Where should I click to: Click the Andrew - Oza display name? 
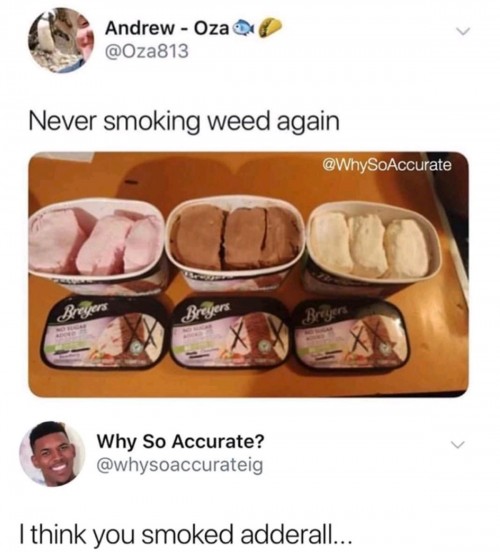coord(167,29)
